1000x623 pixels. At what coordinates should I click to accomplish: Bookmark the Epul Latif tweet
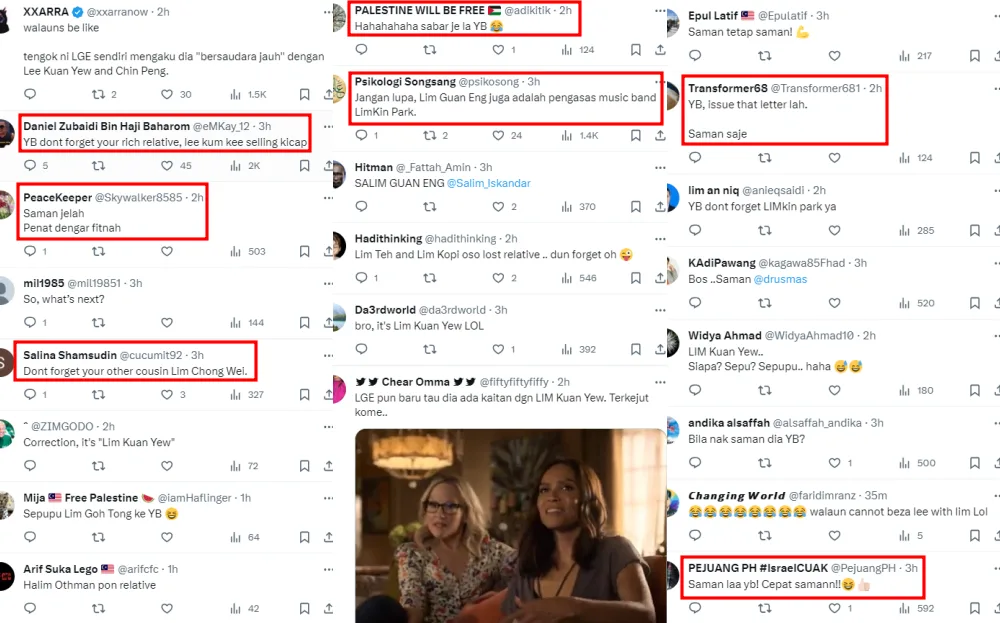click(974, 57)
